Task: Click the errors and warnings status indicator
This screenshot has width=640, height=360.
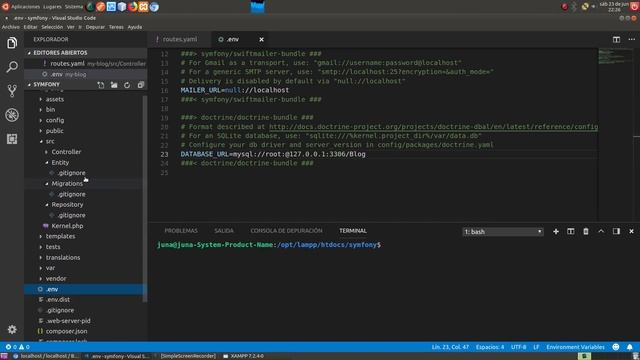Action: tap(18, 347)
